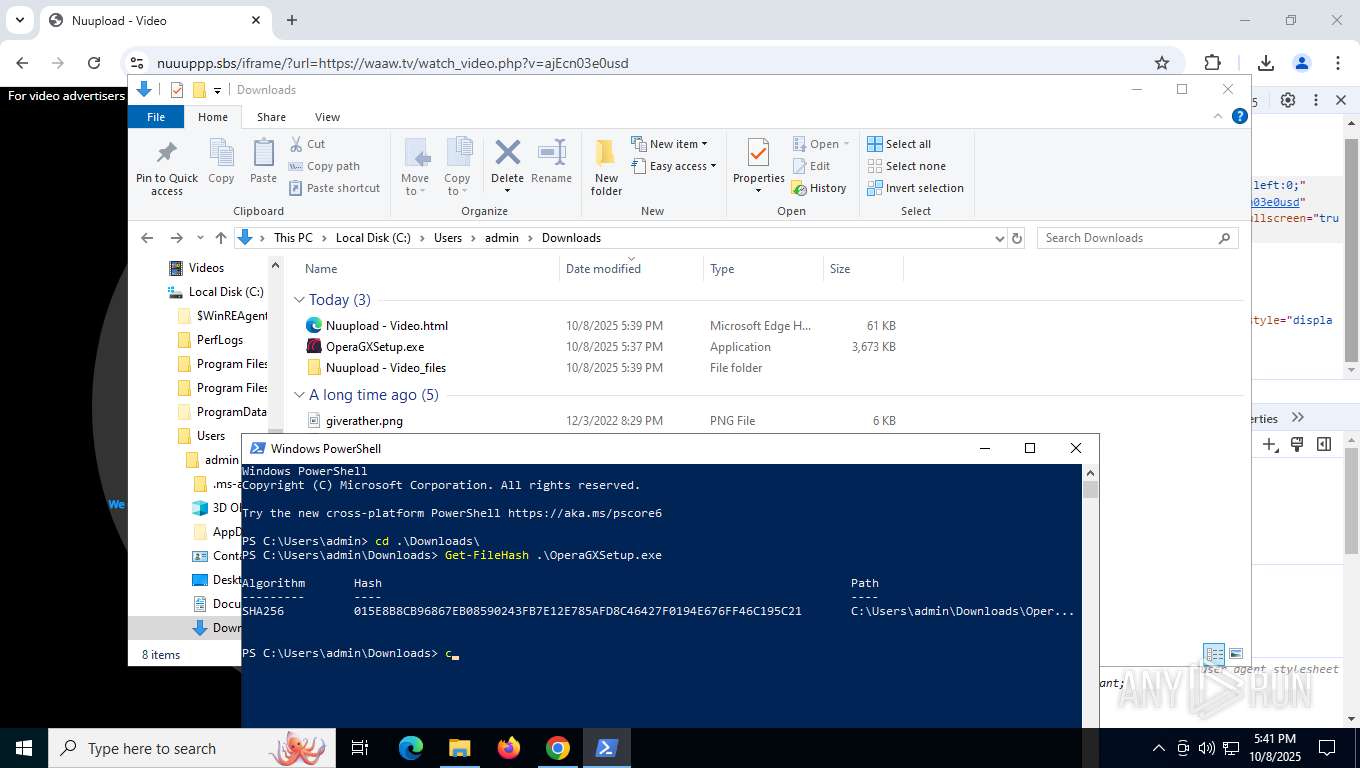Click Paste shortcut in ribbon
The height and width of the screenshot is (768, 1360).
tap(335, 188)
